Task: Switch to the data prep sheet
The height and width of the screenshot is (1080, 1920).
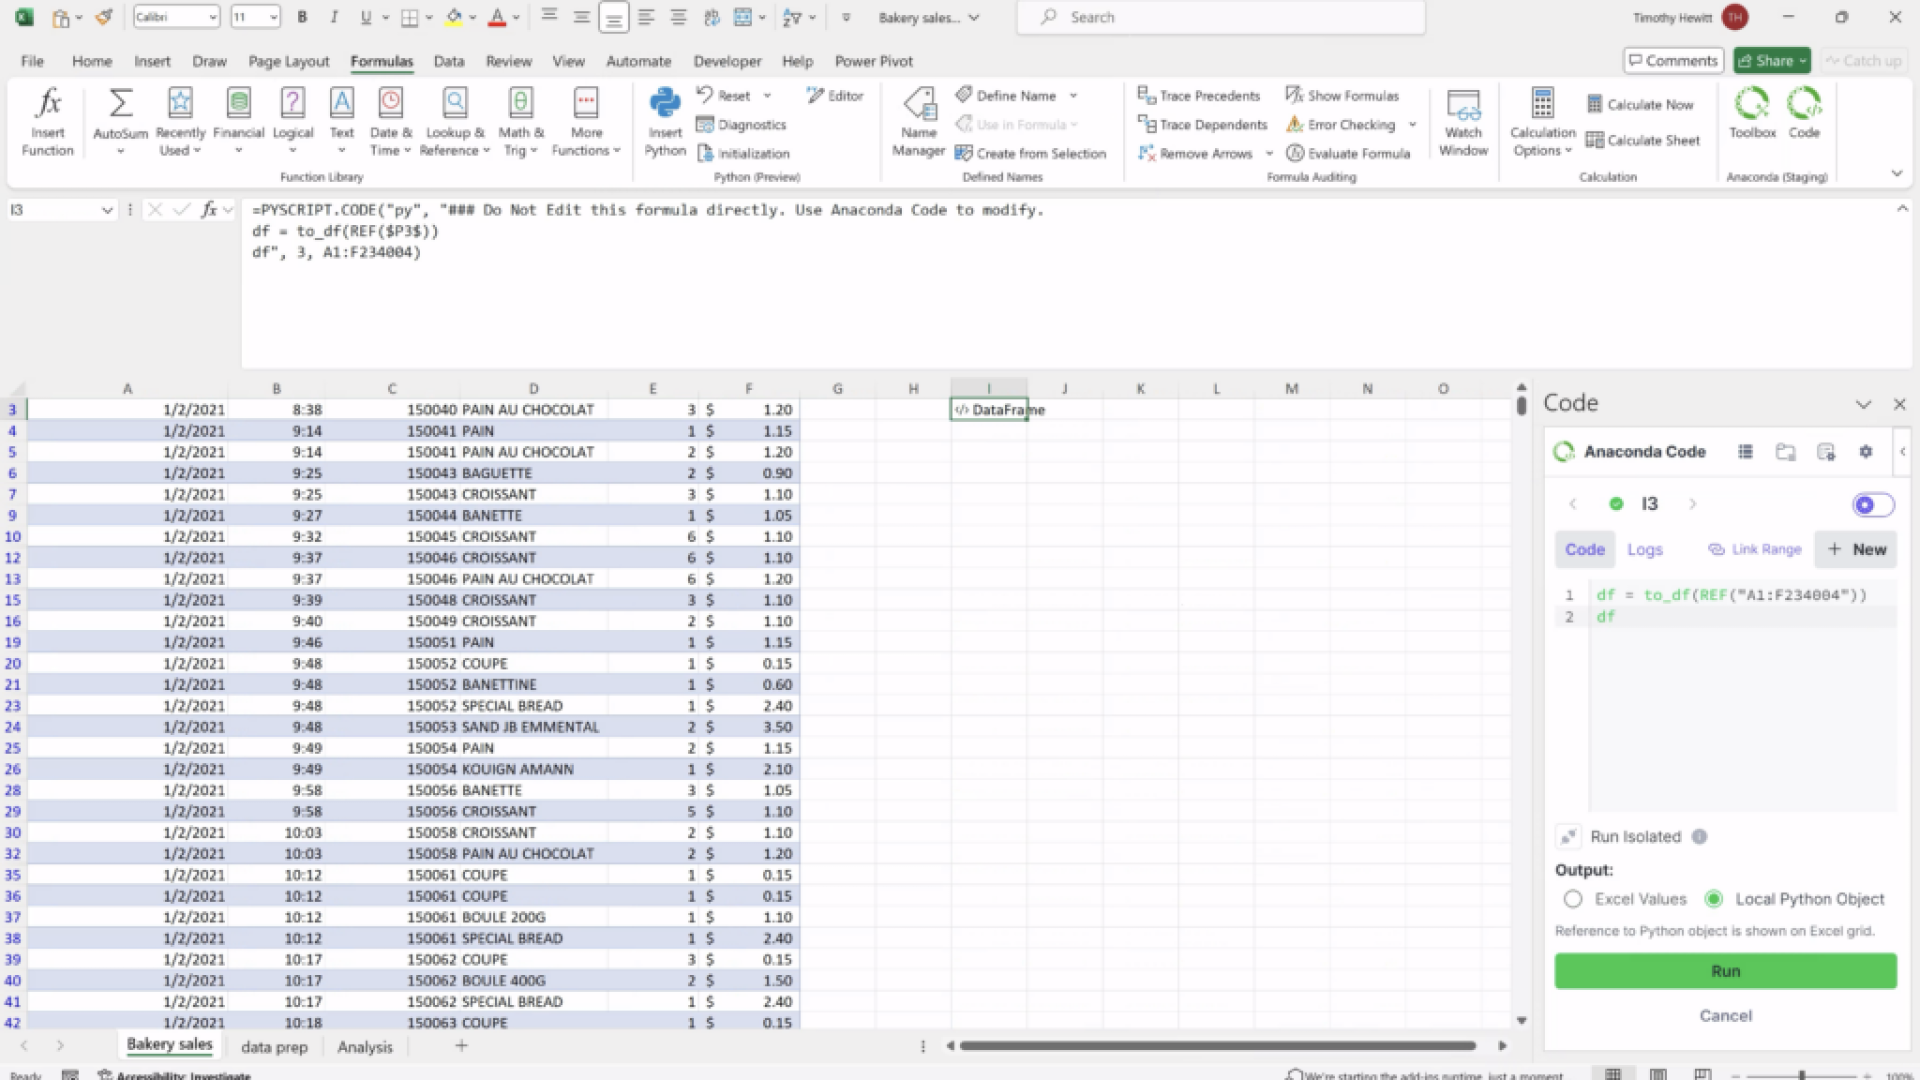Action: pyautogui.click(x=274, y=1047)
